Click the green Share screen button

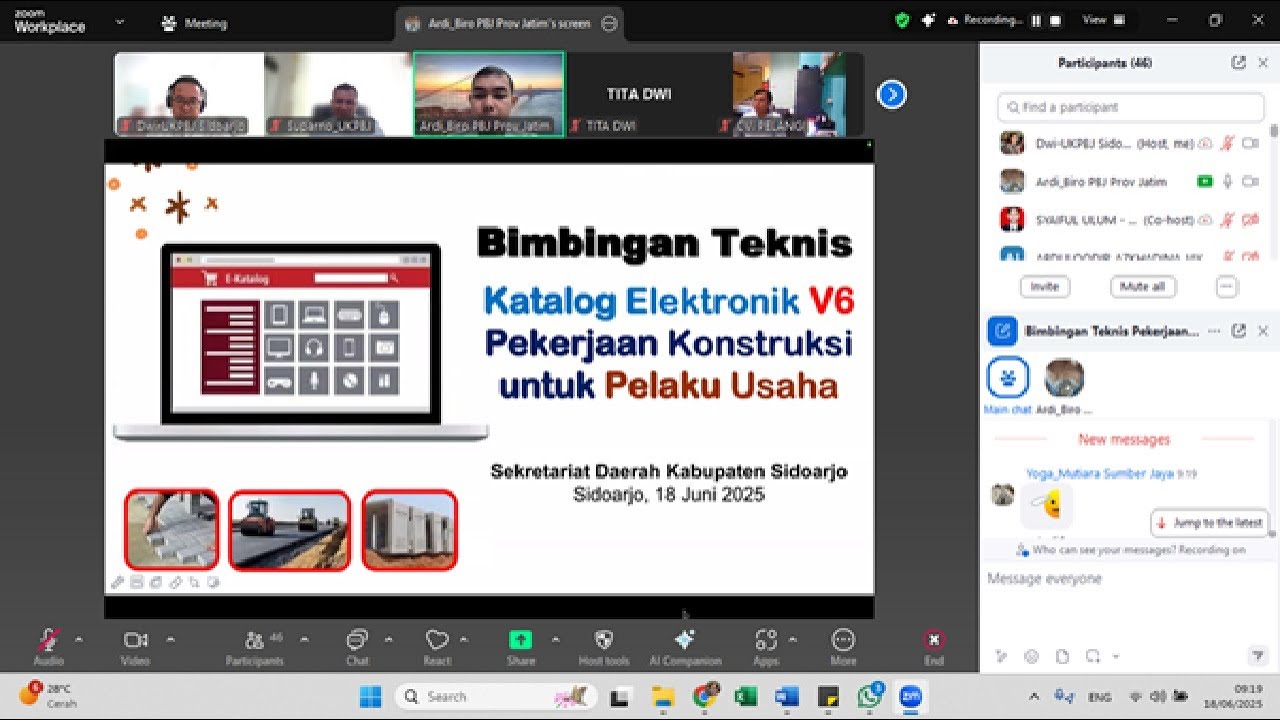[520, 640]
